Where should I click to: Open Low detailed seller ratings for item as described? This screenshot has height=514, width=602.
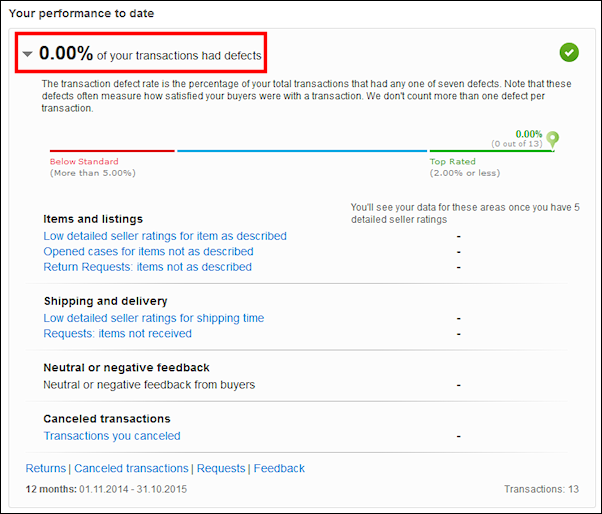[165, 236]
